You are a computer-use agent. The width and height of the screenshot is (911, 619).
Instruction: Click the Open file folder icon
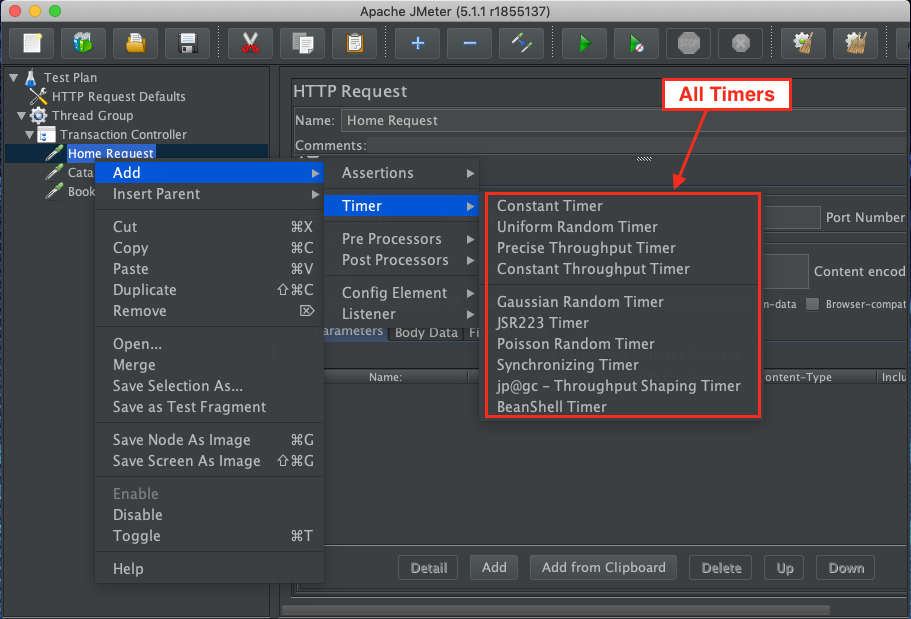(x=135, y=44)
